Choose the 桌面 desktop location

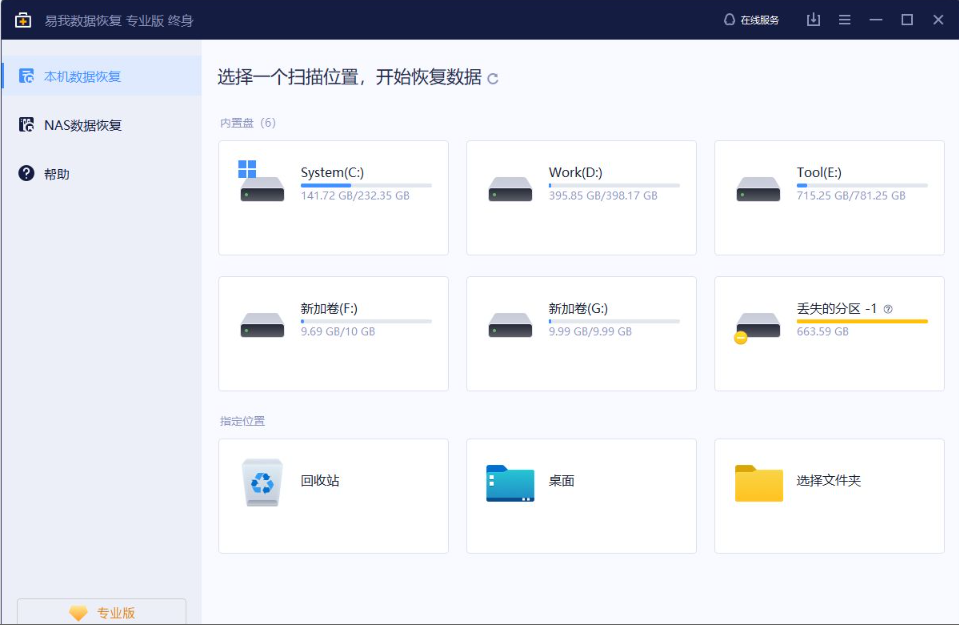[510, 482]
